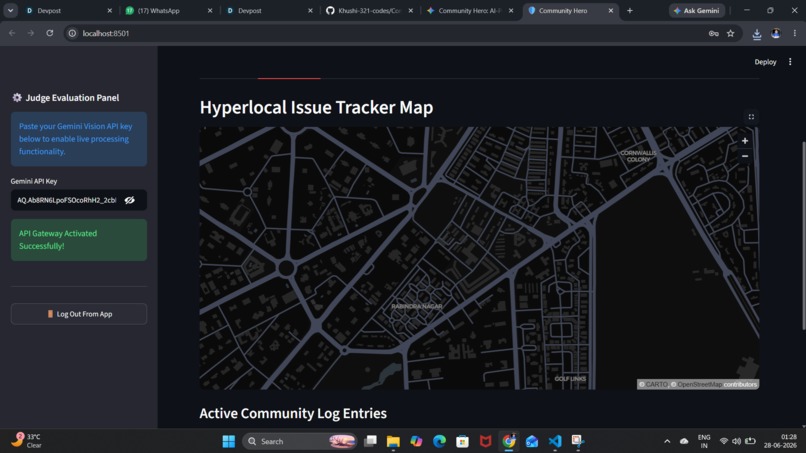The height and width of the screenshot is (453, 806).
Task: Go forward in browser history
Action: point(31,33)
